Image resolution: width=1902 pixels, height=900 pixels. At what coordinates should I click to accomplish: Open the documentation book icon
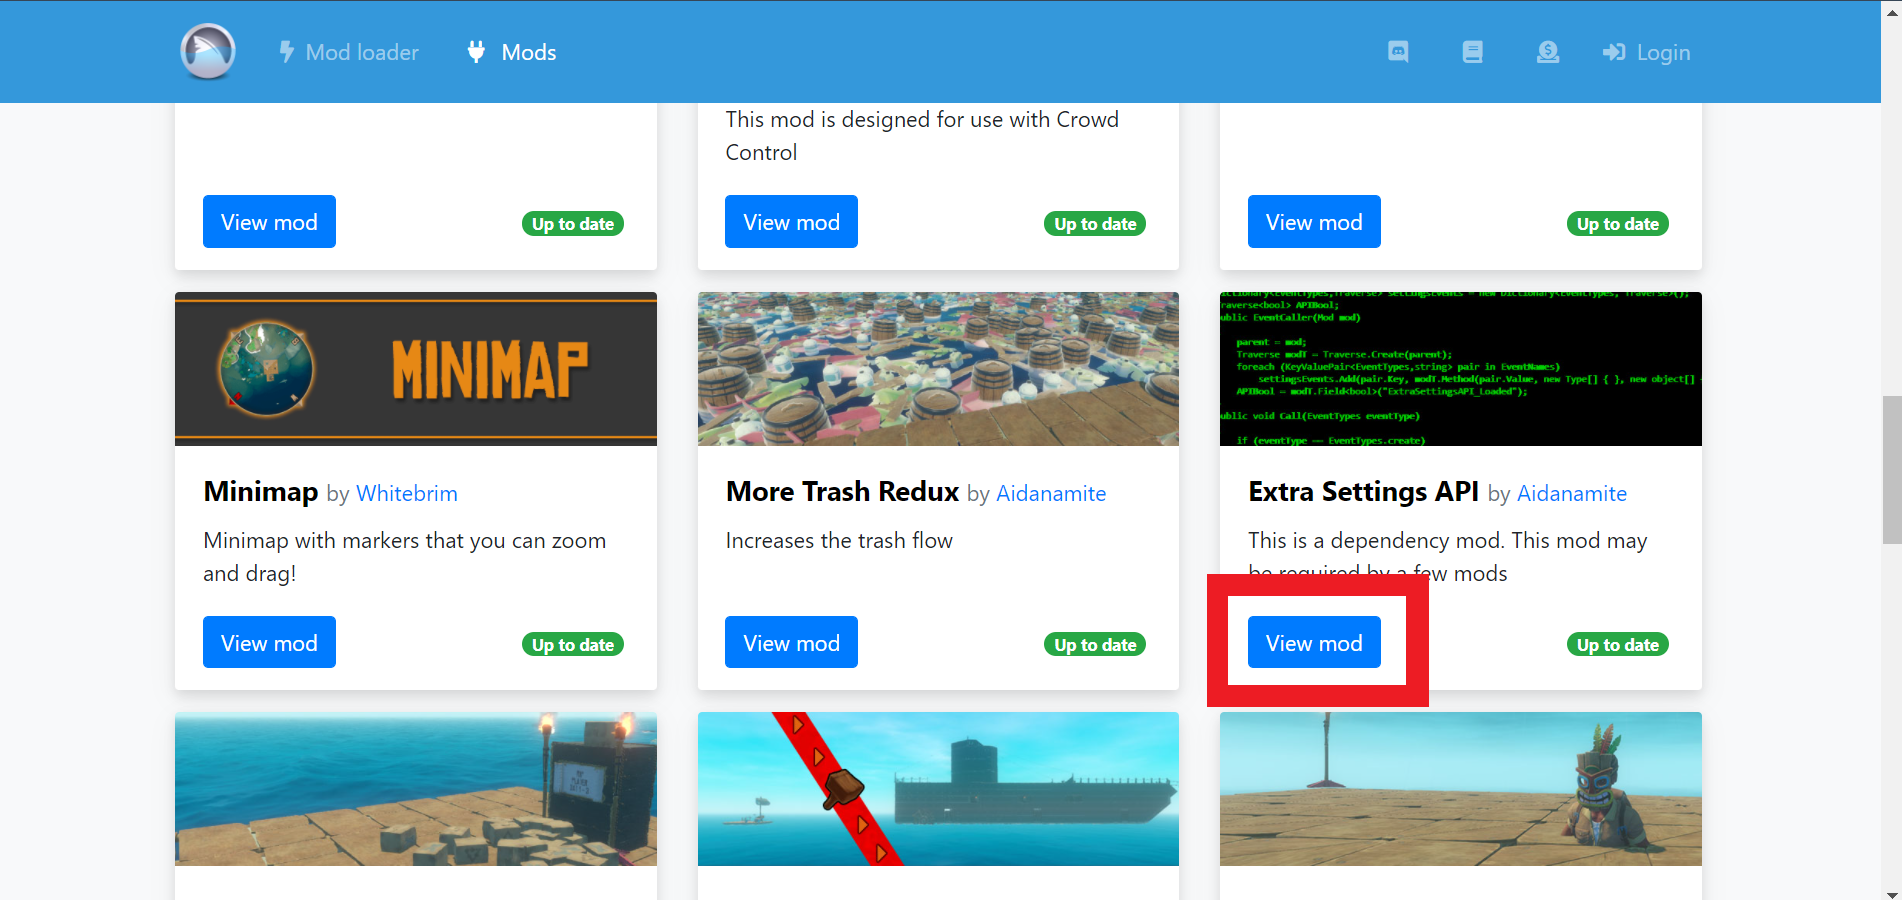[x=1472, y=52]
